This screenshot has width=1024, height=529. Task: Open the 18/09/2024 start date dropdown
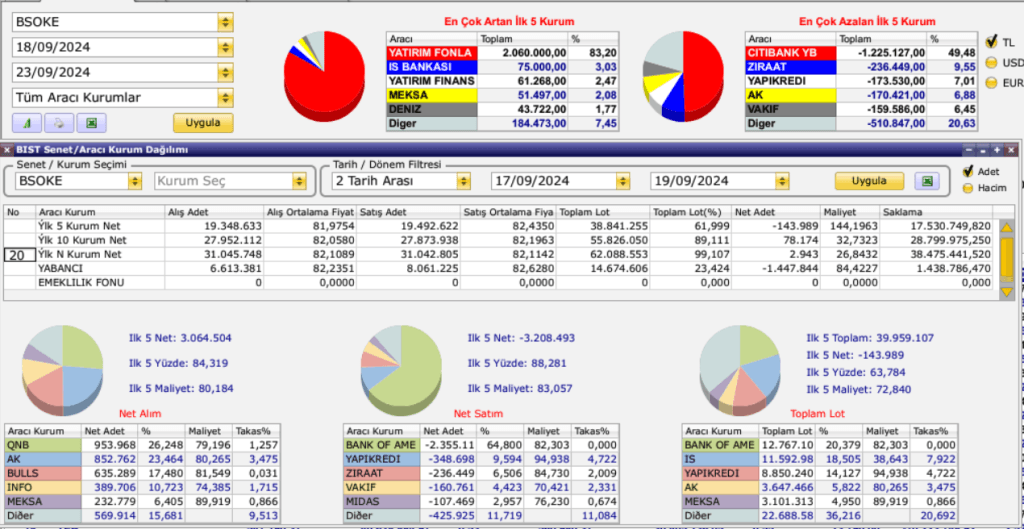point(225,48)
